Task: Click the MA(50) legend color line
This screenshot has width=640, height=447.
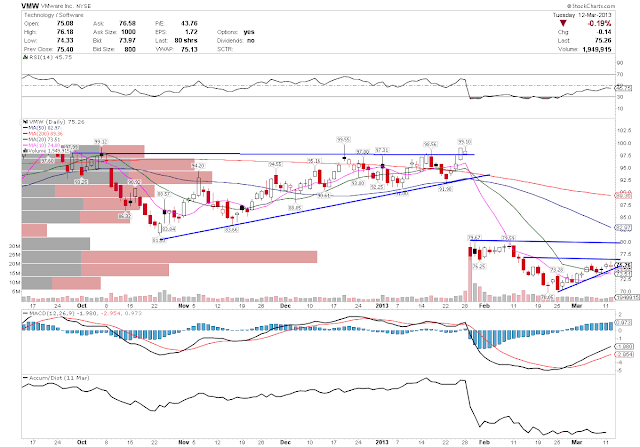Action: 25,128
